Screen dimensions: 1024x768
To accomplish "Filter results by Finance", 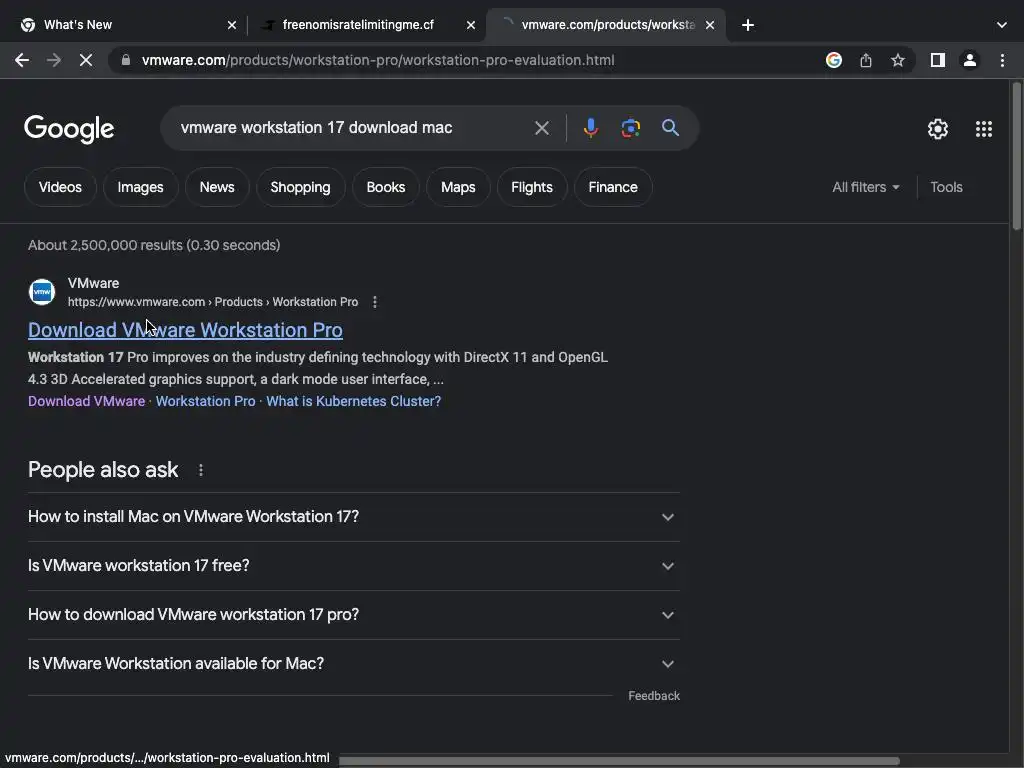I will coord(613,187).
